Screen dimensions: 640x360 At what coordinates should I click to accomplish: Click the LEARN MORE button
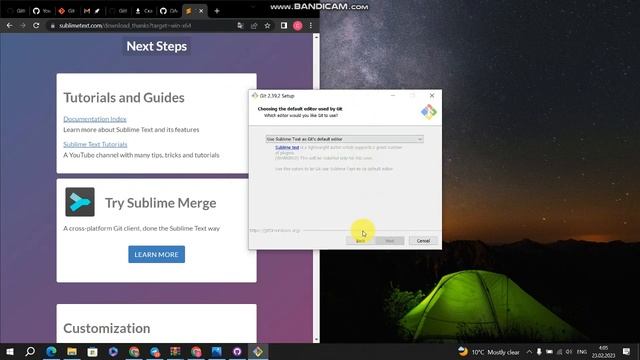tap(156, 254)
